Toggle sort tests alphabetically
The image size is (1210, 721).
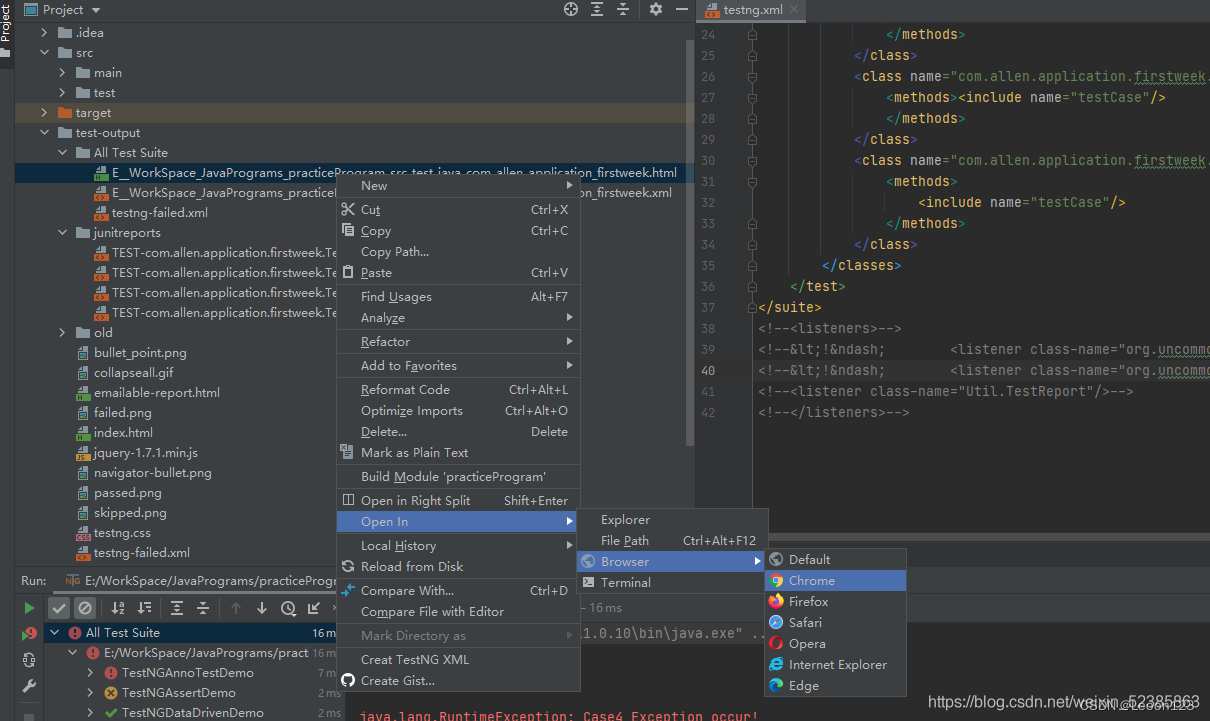118,608
